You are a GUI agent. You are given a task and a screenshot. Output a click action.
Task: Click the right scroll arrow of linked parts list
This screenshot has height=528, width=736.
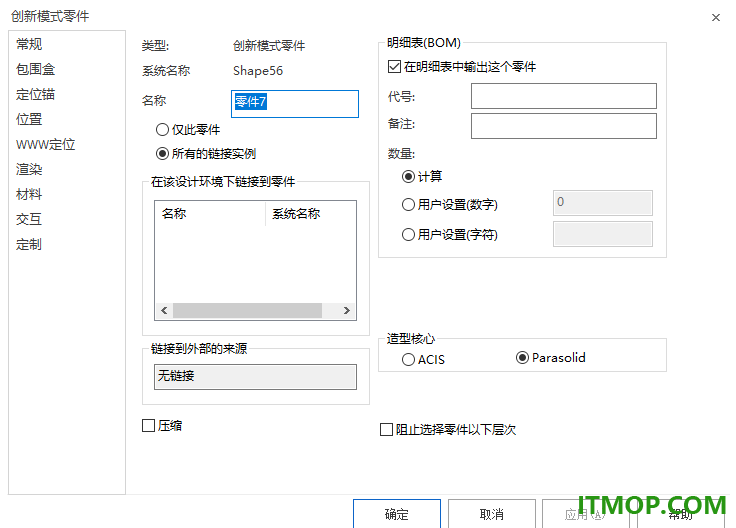346,311
